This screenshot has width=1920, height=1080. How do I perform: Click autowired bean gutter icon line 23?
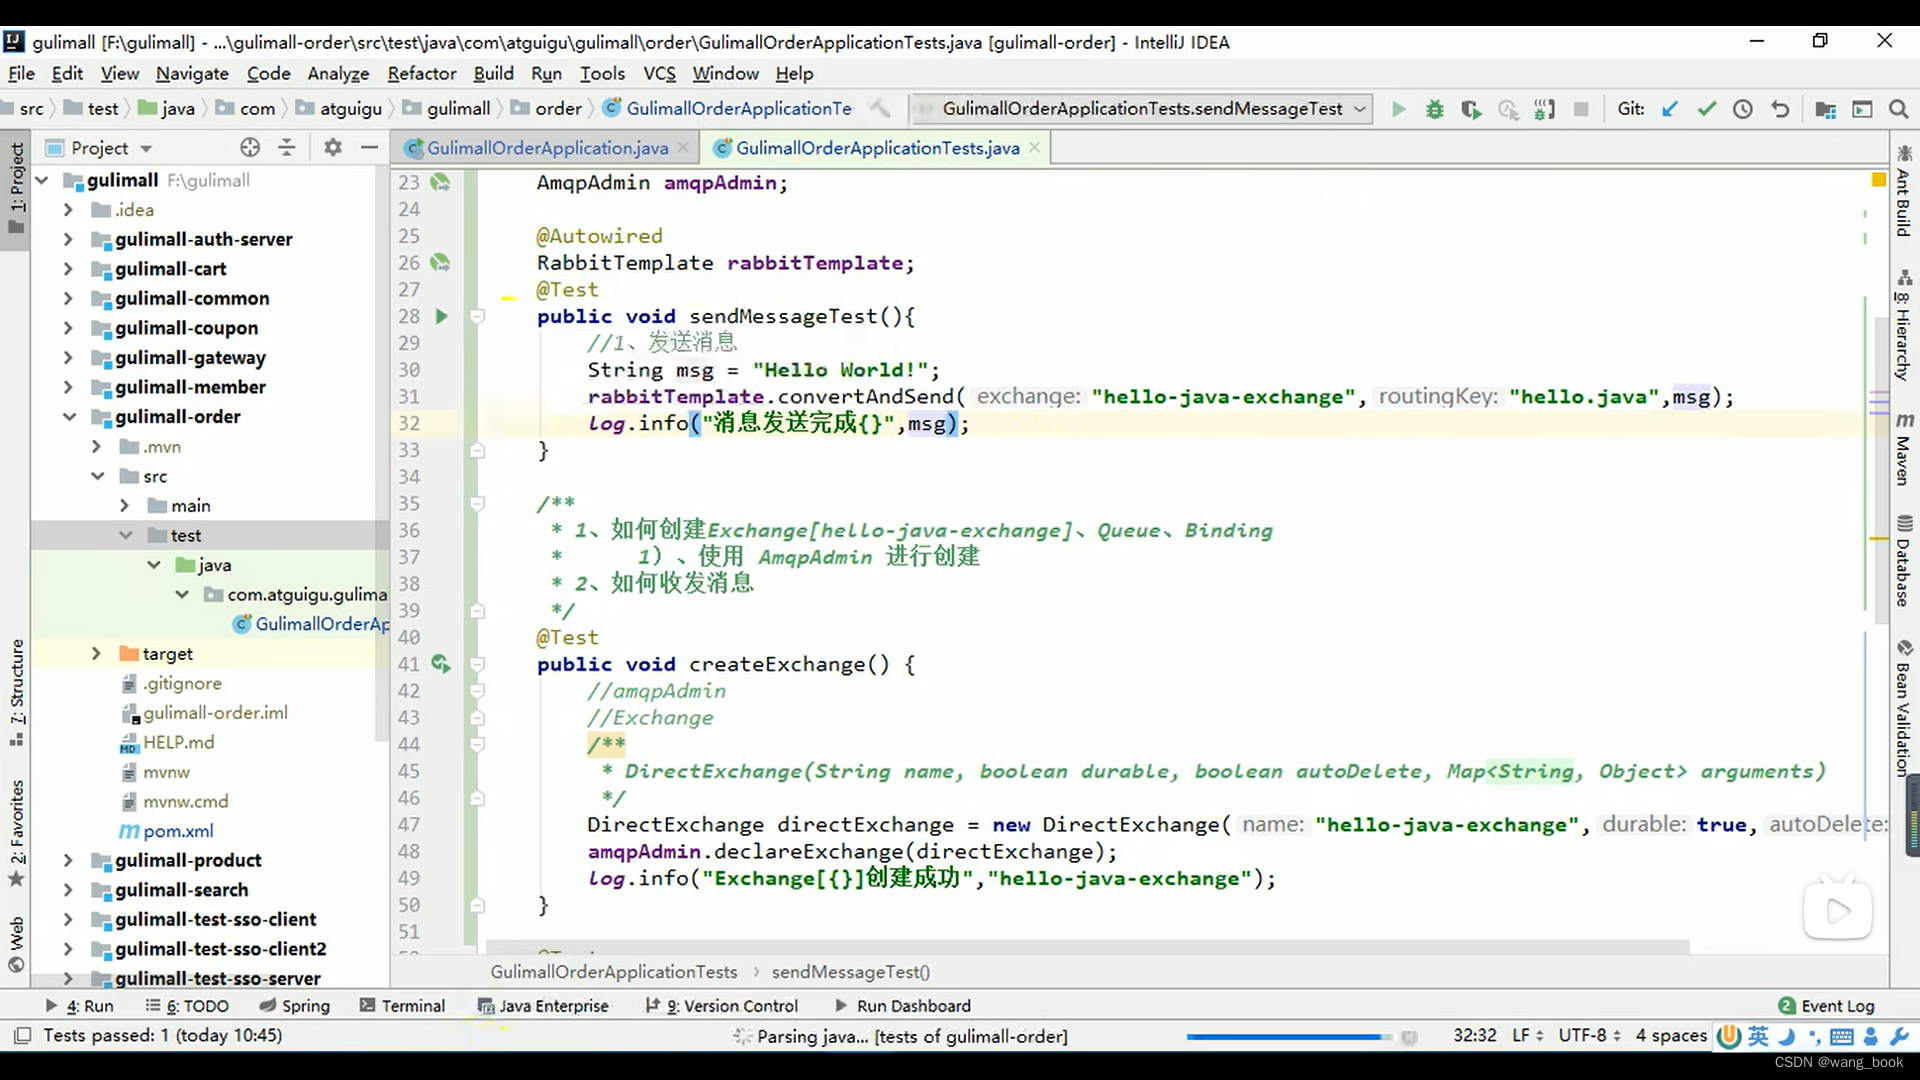pos(440,182)
